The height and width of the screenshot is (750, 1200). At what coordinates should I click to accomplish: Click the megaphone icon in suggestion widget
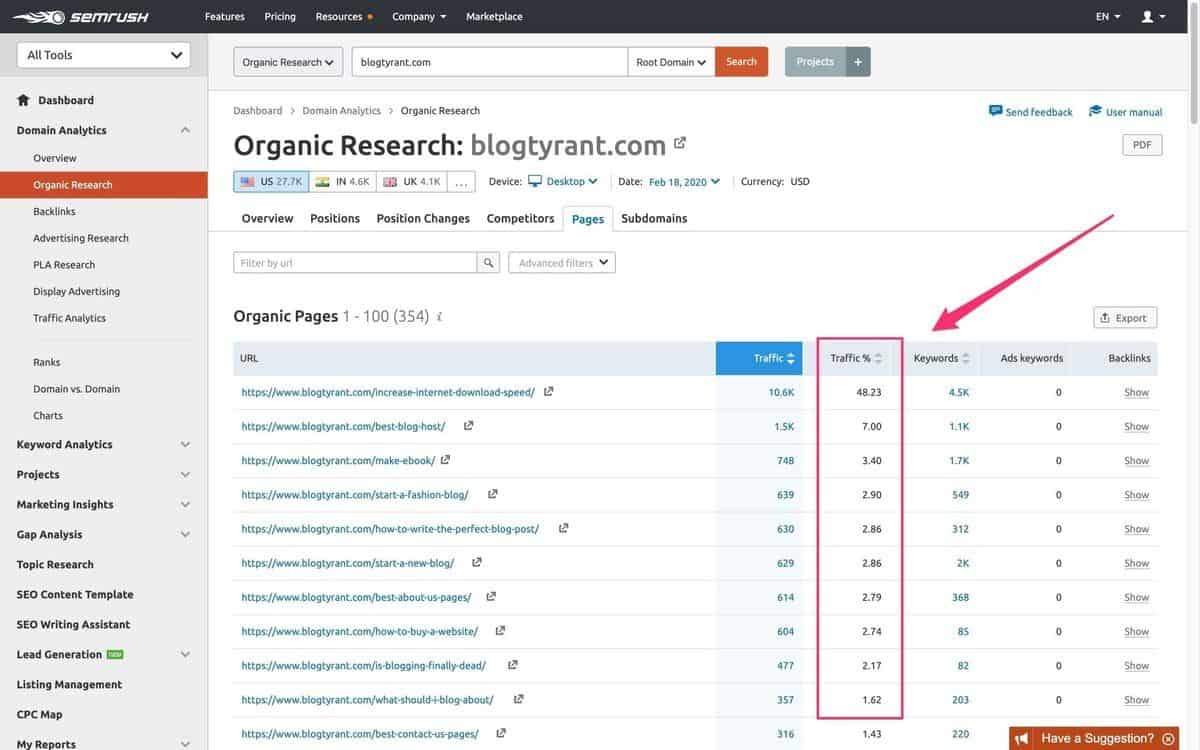coord(1022,739)
